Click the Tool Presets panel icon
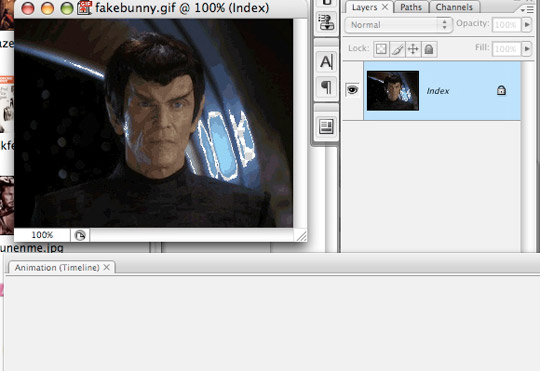Image resolution: width=540 pixels, height=371 pixels. tap(326, 22)
